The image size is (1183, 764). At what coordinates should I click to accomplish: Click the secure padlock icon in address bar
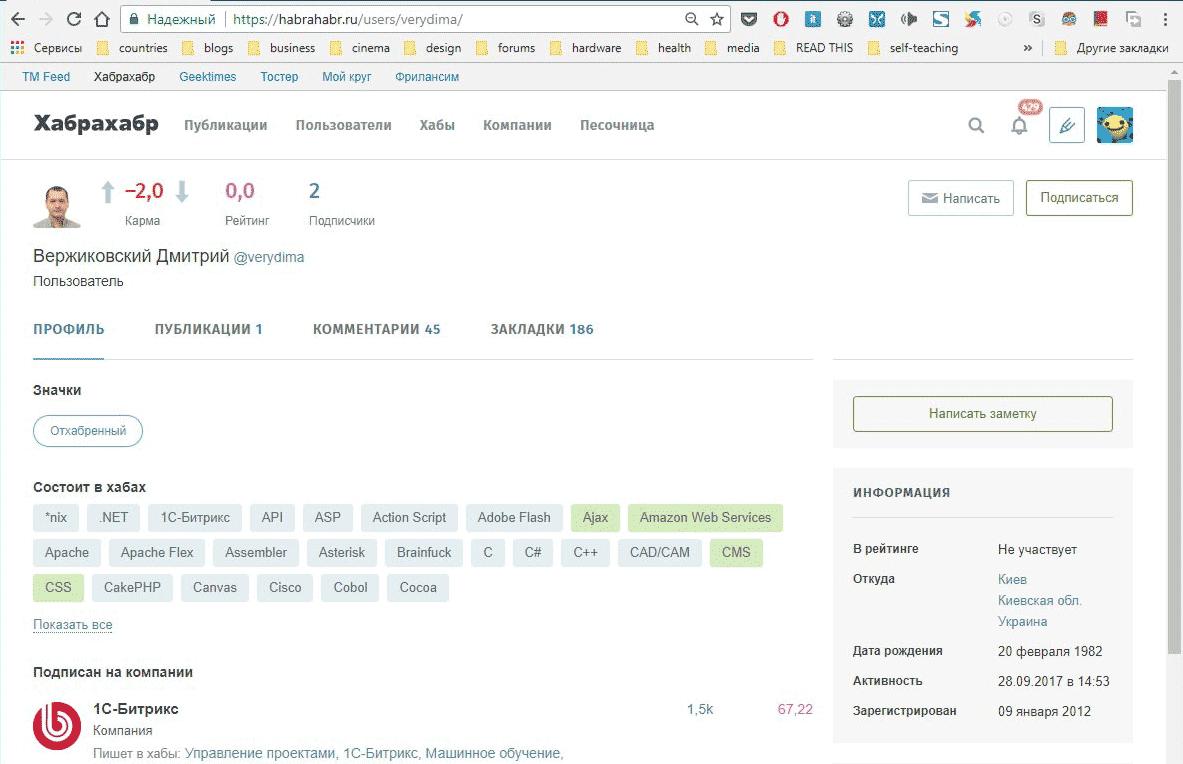tap(134, 19)
